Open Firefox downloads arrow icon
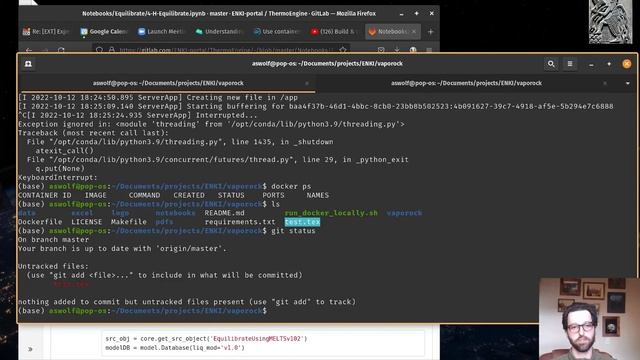The width and height of the screenshot is (640, 360). pyautogui.click(x=397, y=50)
